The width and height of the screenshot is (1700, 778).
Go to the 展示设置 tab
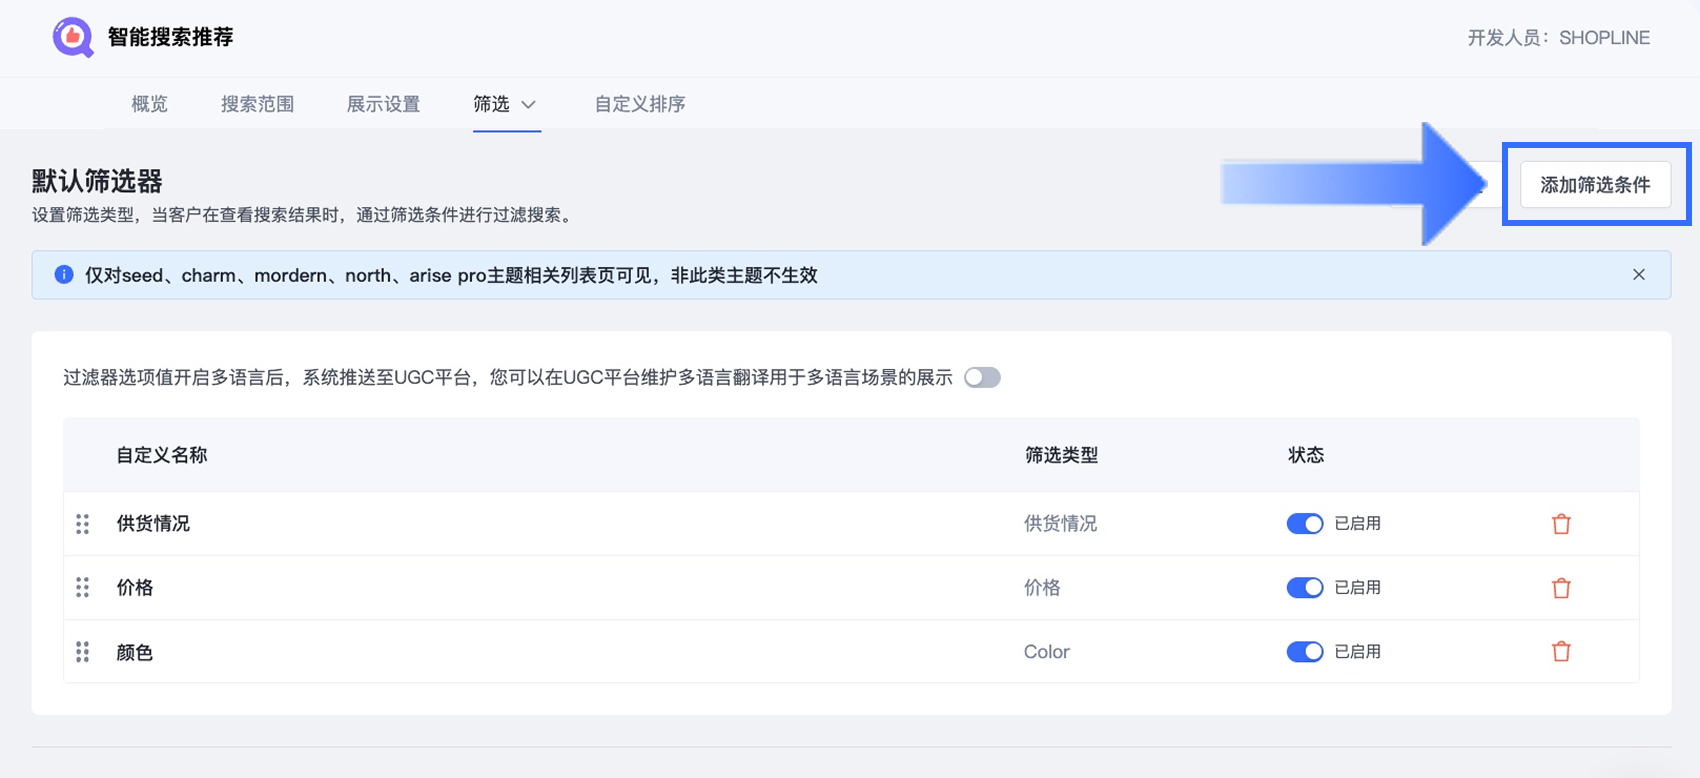pyautogui.click(x=383, y=104)
